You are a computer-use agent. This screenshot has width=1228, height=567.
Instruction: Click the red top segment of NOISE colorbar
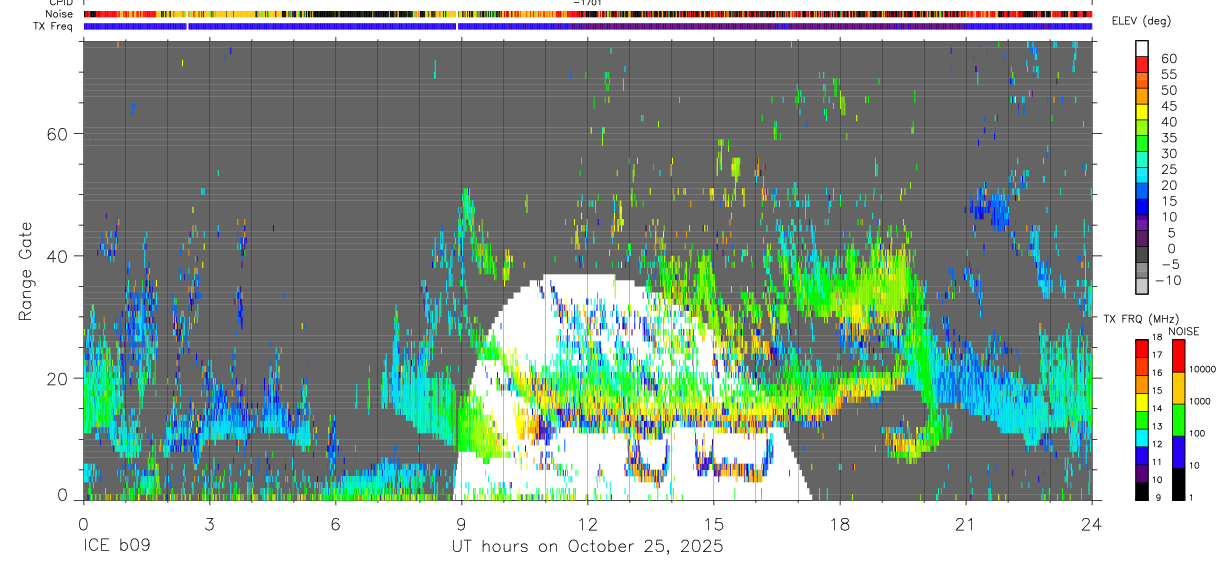tap(1179, 354)
